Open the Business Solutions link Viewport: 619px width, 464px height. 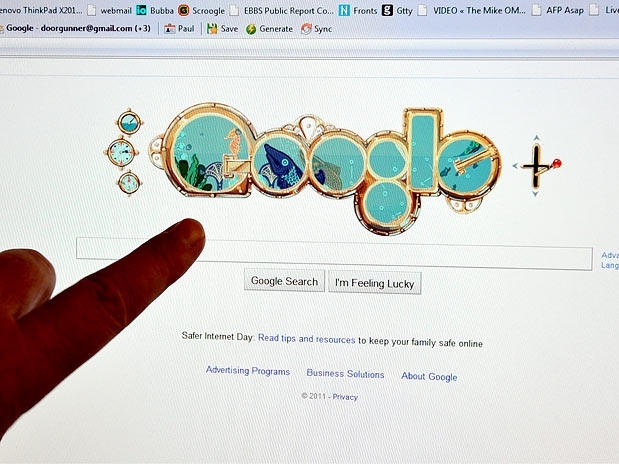tap(345, 374)
